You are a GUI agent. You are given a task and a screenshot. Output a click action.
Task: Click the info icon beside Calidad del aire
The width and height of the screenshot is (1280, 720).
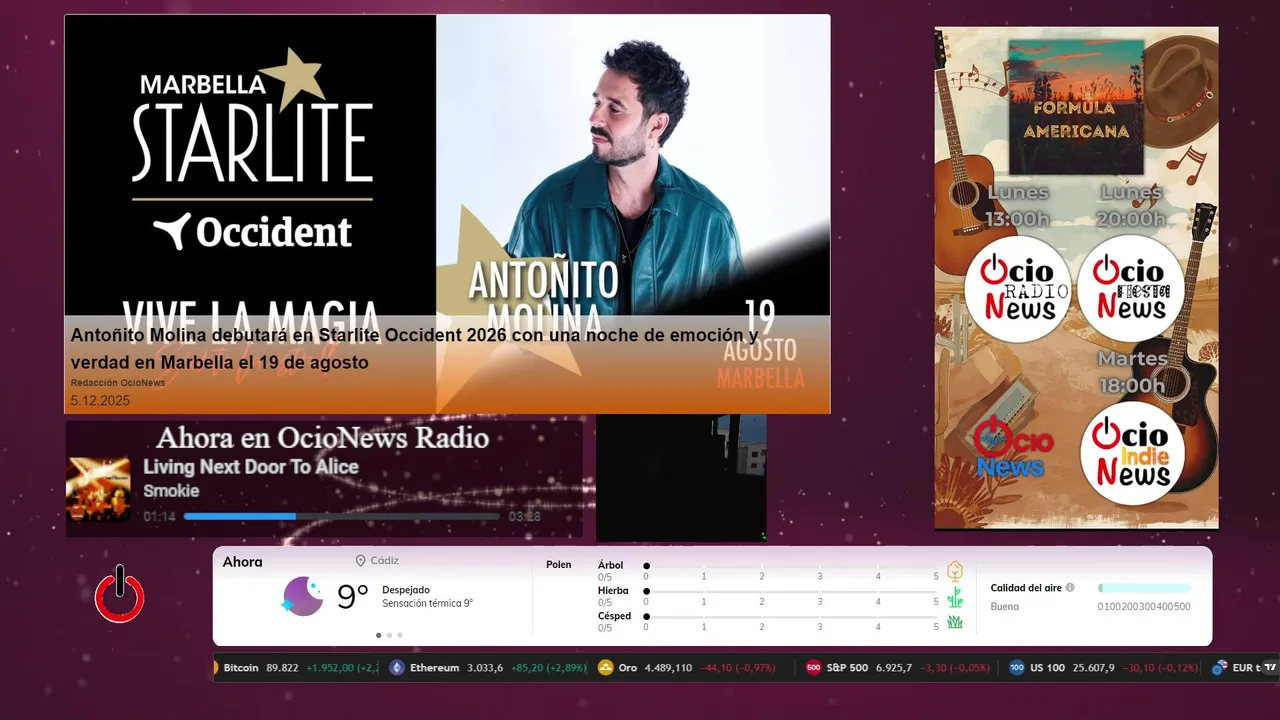(1070, 588)
